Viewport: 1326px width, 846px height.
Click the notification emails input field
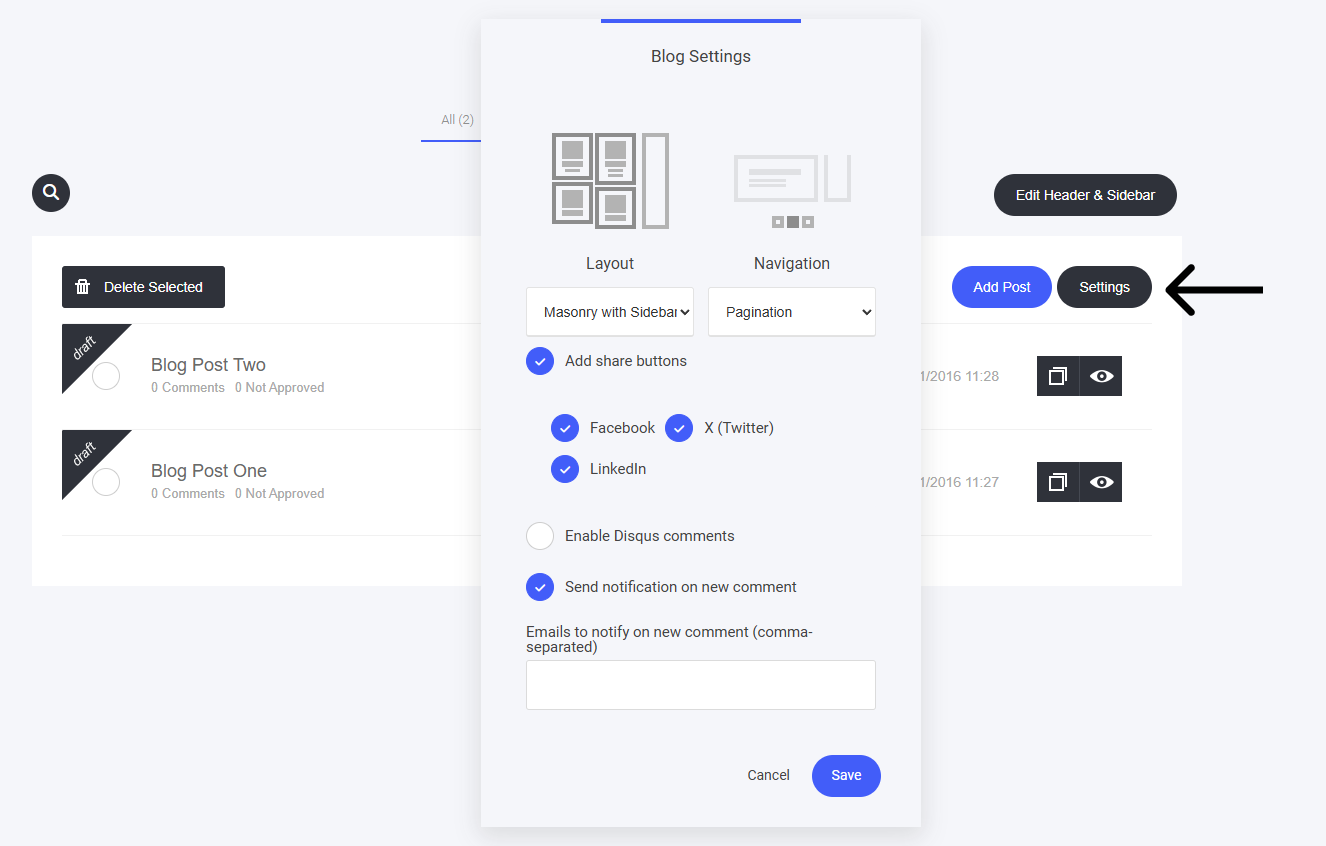(x=701, y=685)
